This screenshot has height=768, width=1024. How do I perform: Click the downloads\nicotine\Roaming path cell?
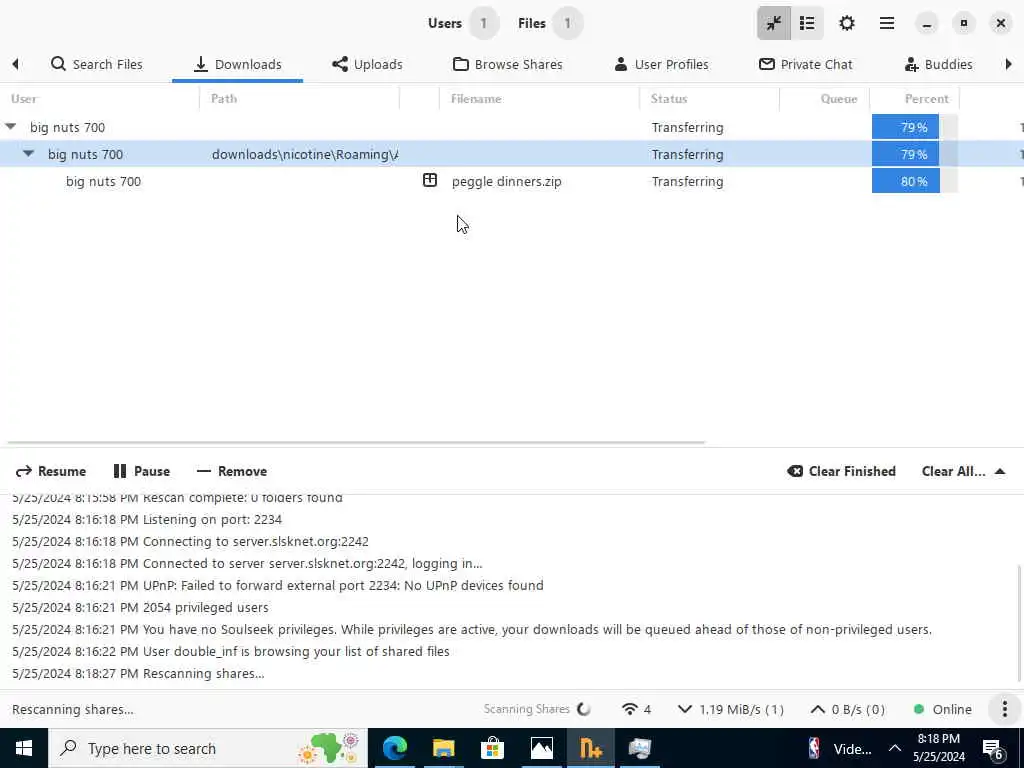[x=305, y=154]
